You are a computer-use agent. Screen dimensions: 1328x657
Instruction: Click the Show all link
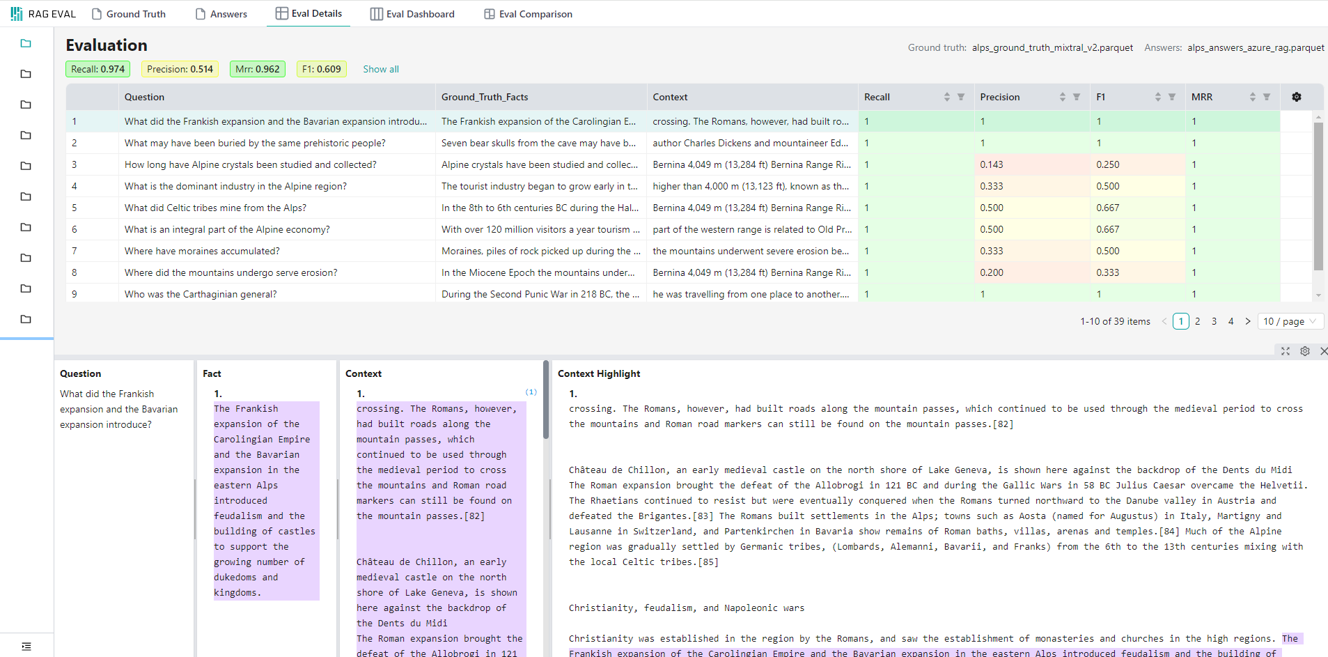(x=380, y=69)
